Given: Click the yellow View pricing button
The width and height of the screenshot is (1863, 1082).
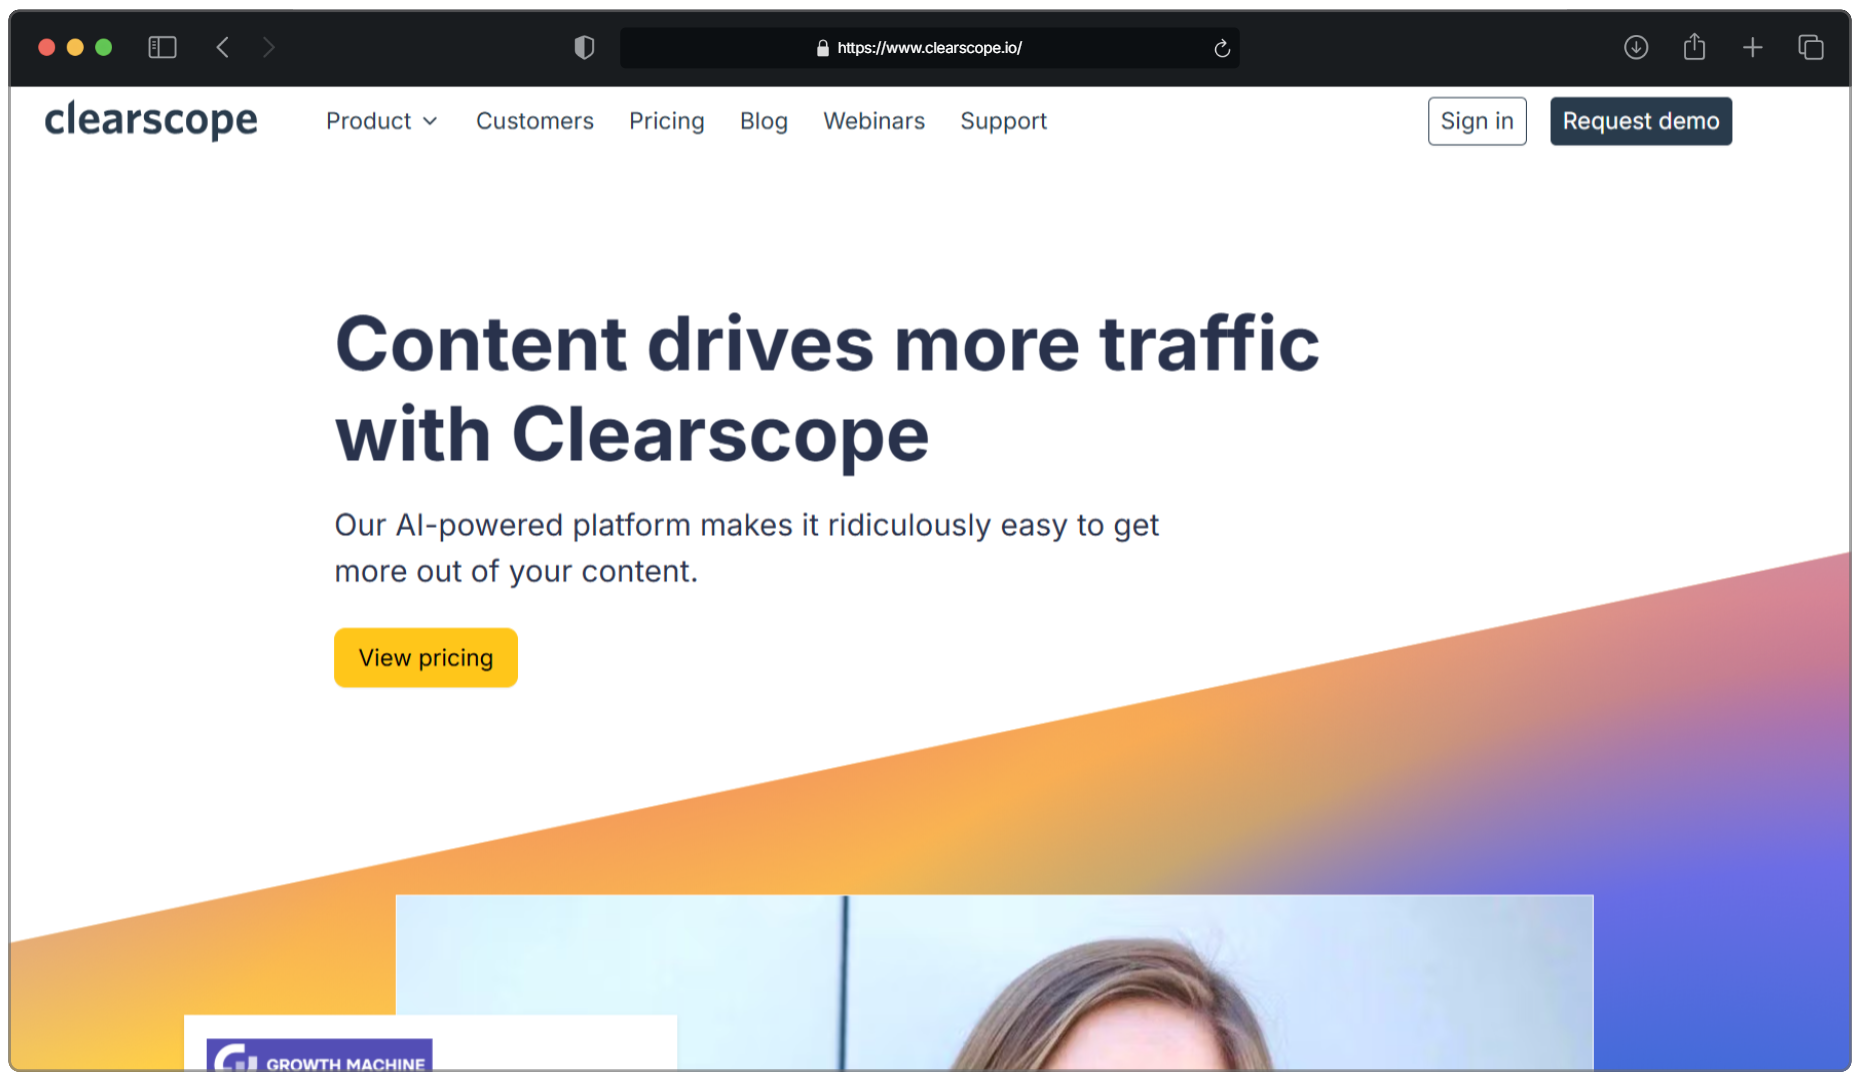Looking at the screenshot, I should pyautogui.click(x=426, y=657).
